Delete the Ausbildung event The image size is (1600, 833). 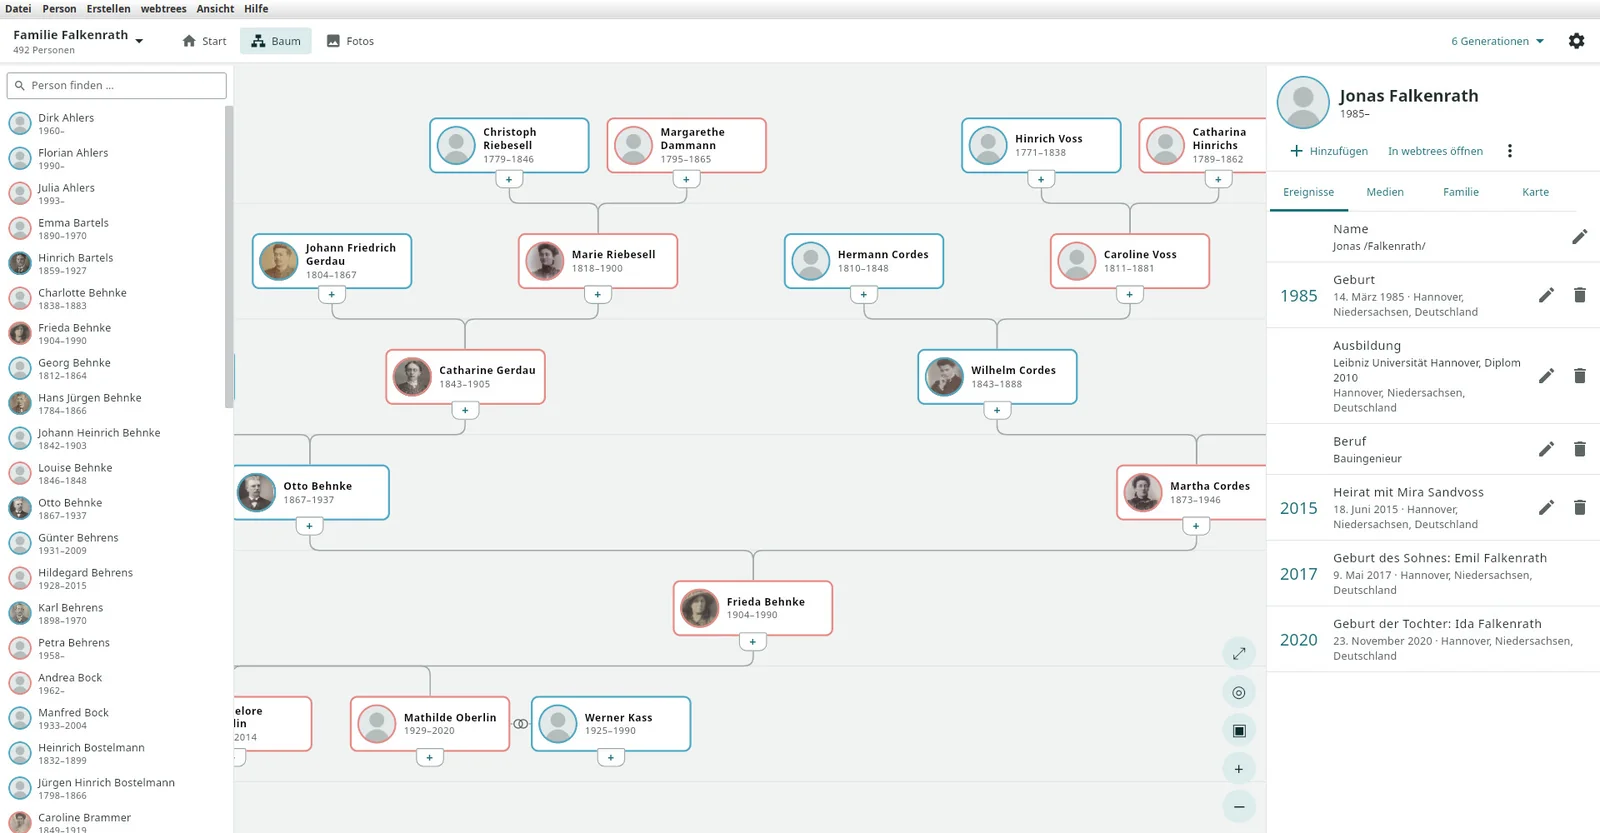pyautogui.click(x=1580, y=376)
